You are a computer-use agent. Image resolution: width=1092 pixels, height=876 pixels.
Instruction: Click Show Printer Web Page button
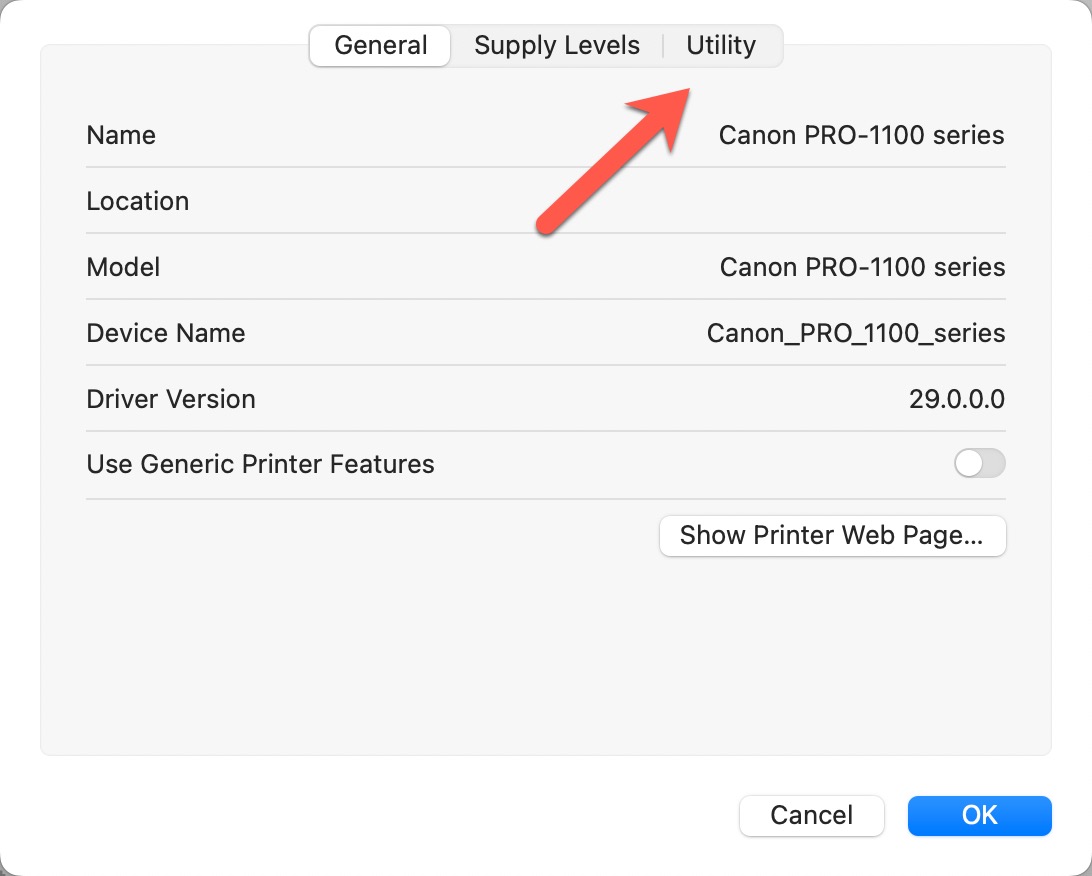click(832, 535)
